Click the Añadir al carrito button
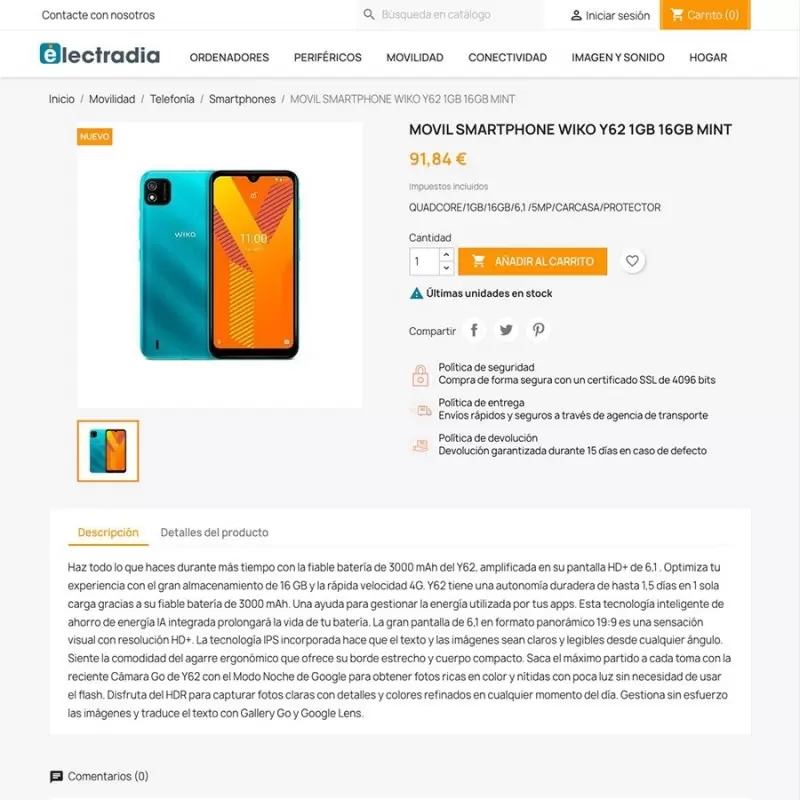Image resolution: width=800 pixels, height=800 pixels. (x=533, y=261)
